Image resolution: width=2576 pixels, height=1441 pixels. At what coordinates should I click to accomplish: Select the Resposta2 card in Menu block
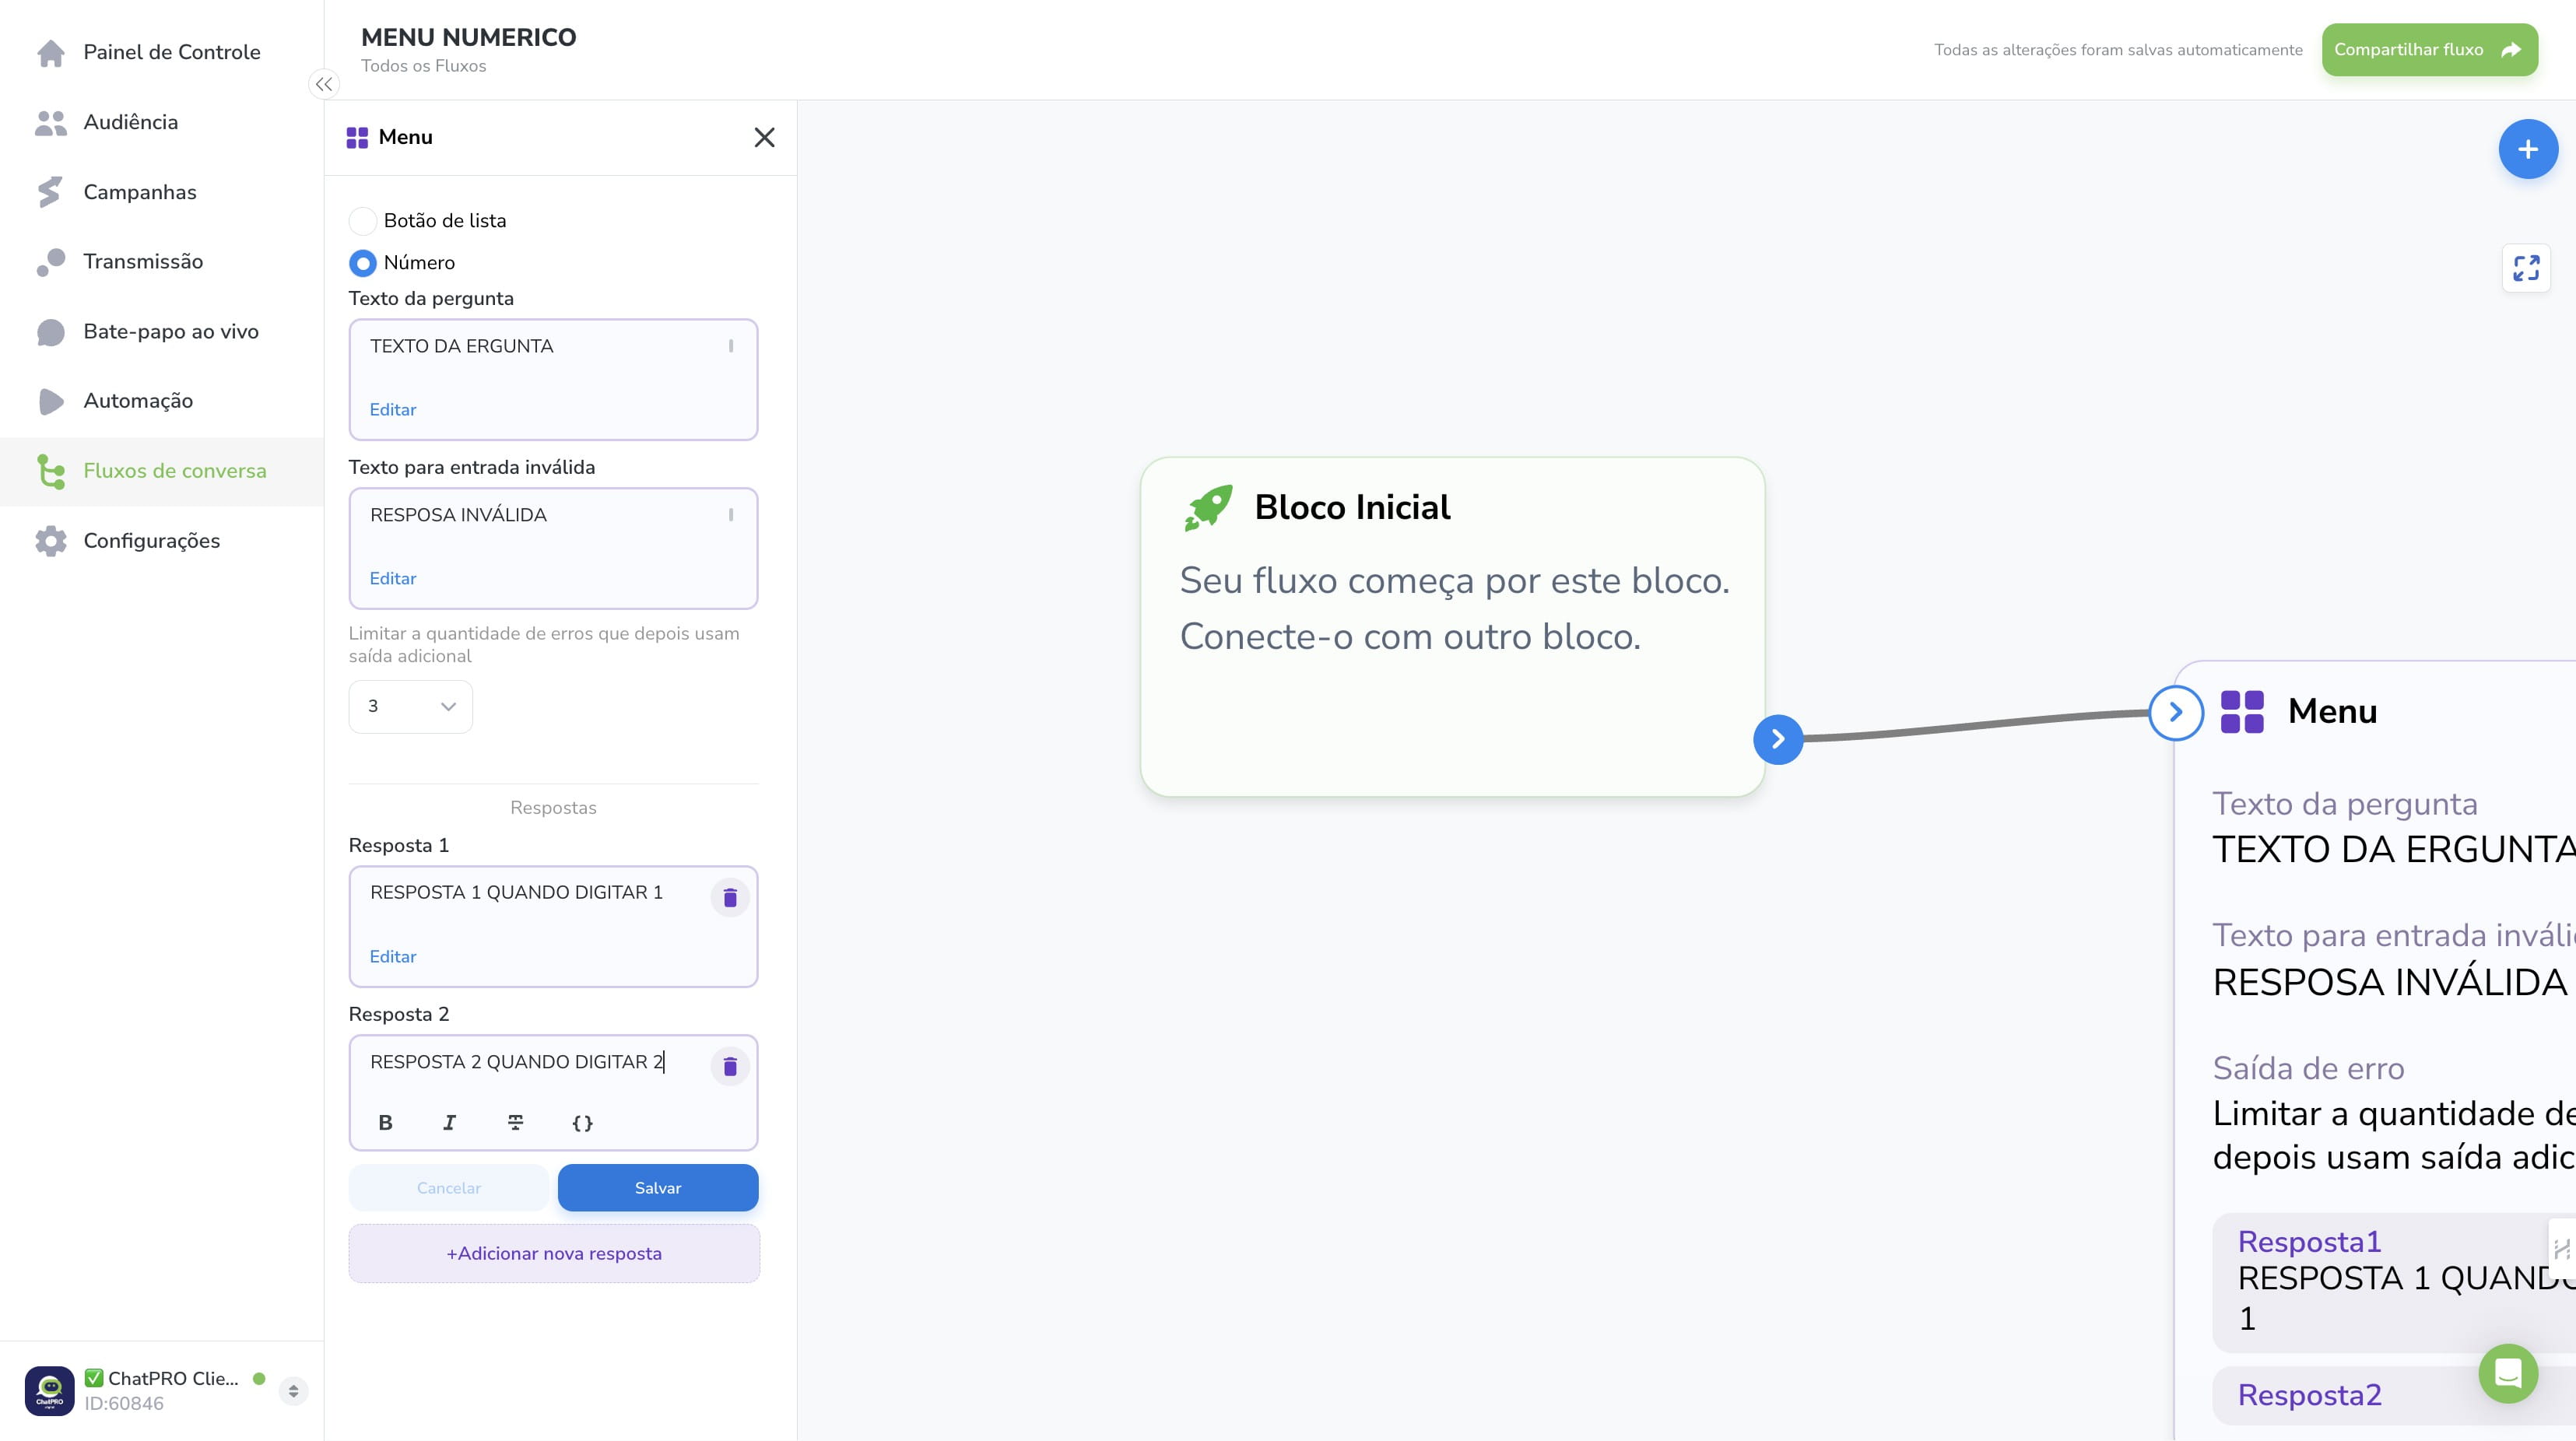coord(2394,1396)
